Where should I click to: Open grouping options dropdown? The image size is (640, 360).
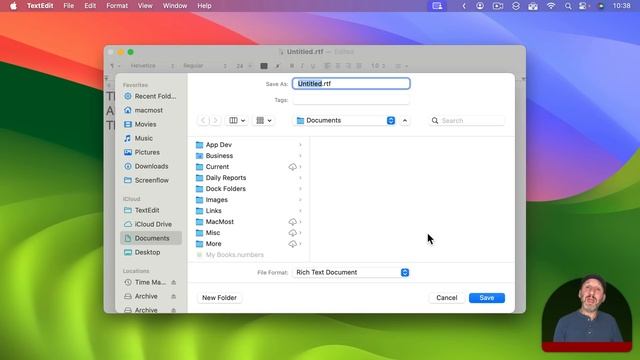click(x=264, y=120)
